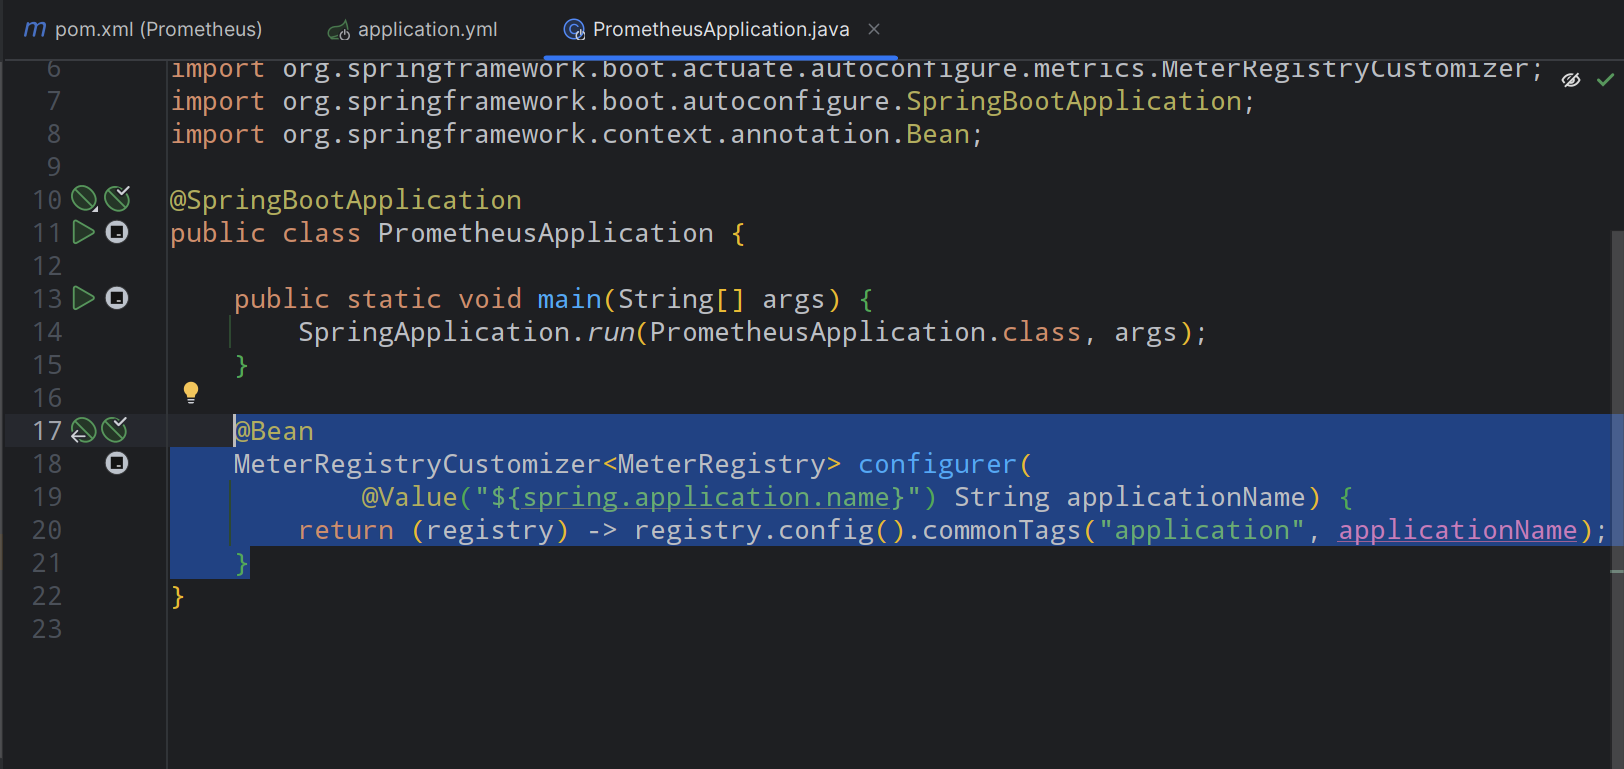
Task: Click the Spring config icon on application.yml tab
Action: point(339,31)
